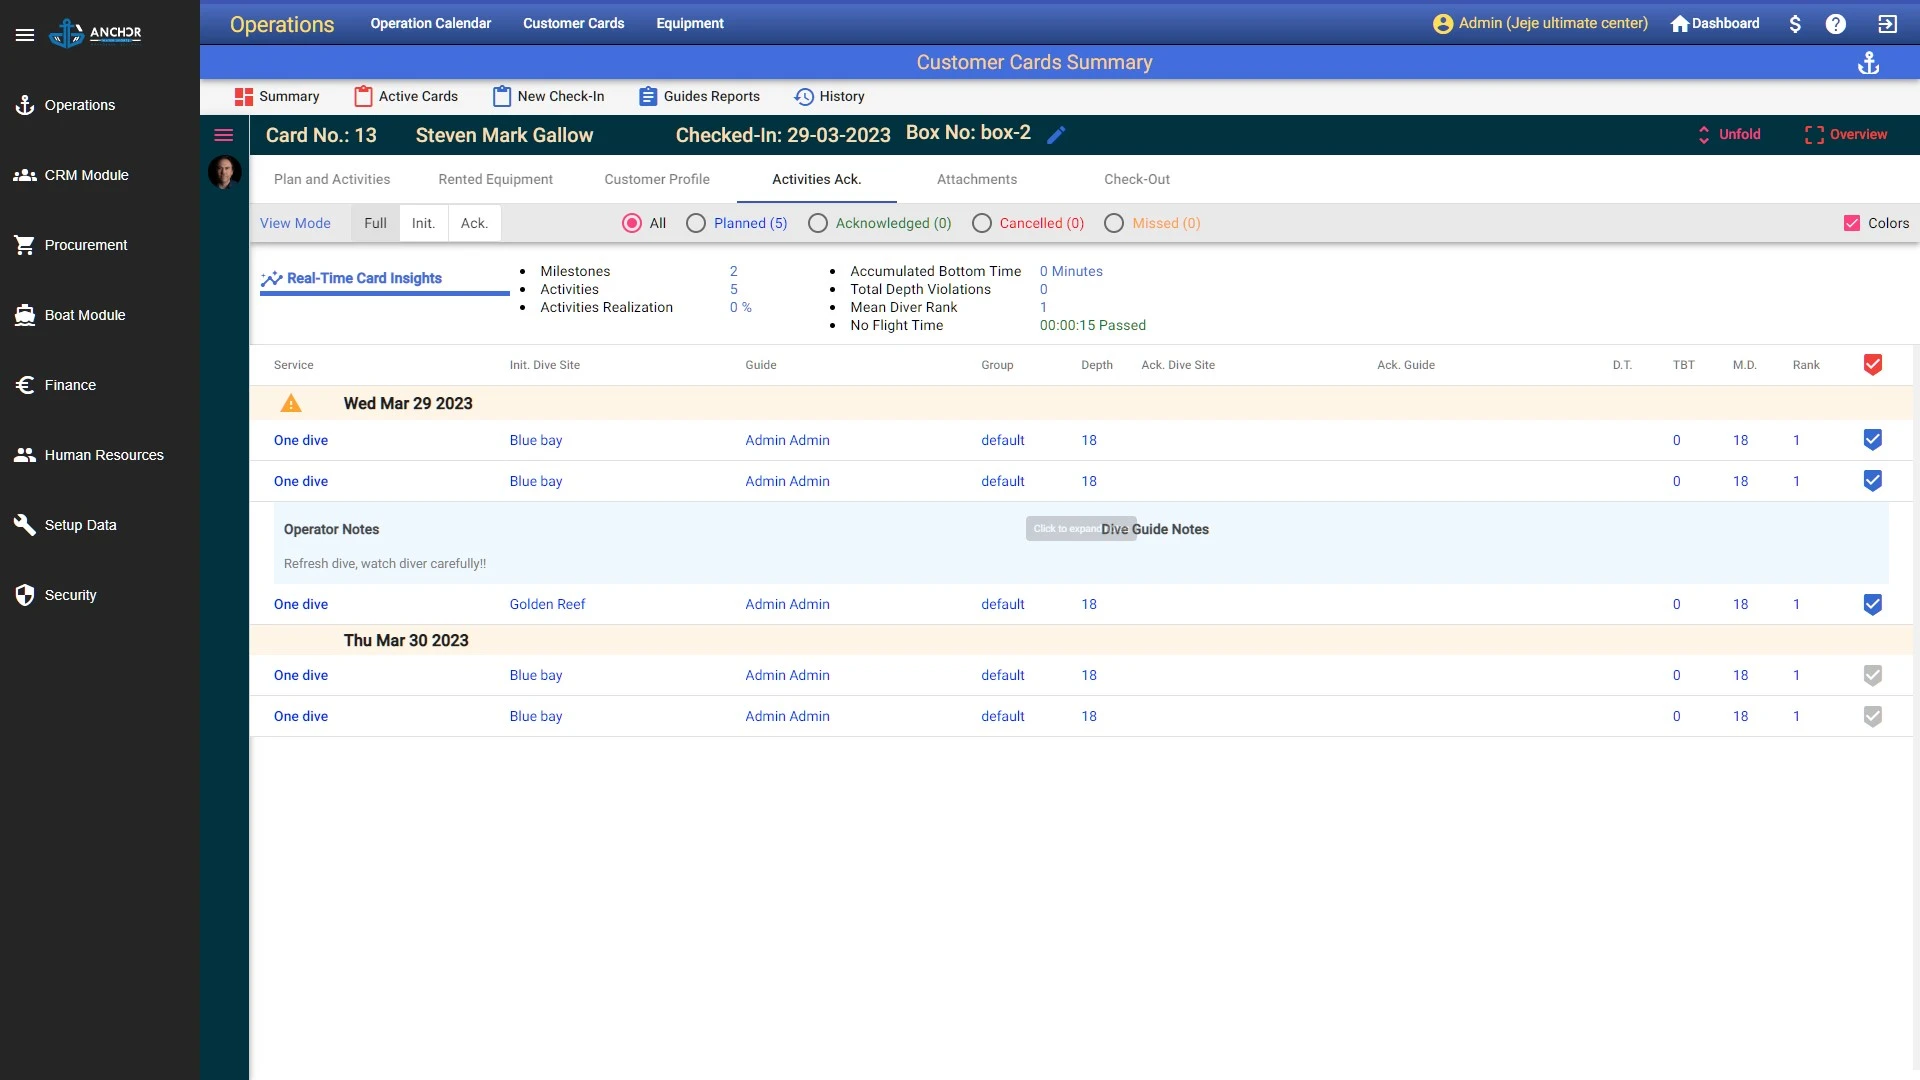Switch to the Customer Profile tab
This screenshot has width=1920, height=1080.
pos(657,178)
